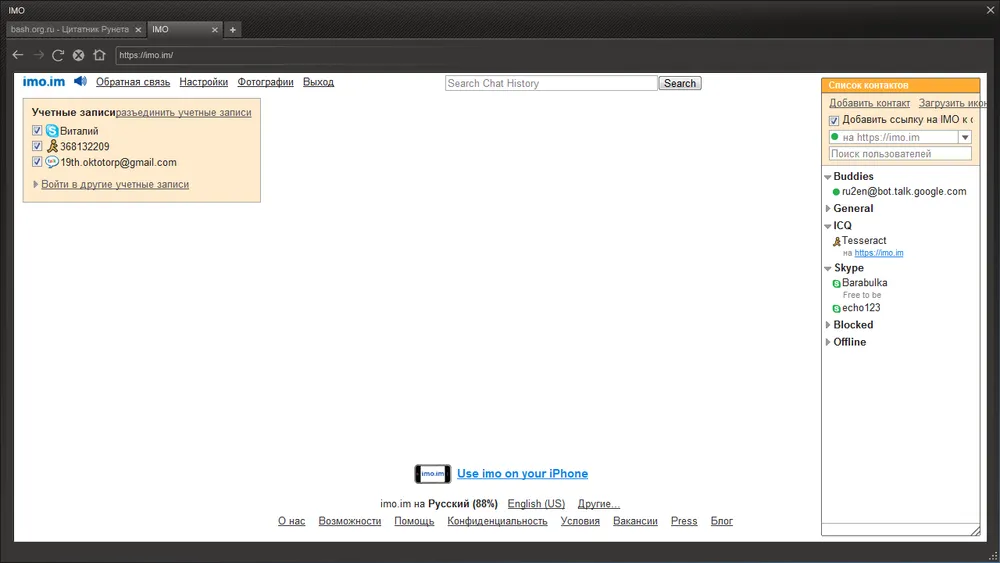This screenshot has width=1000, height=563.
Task: Uncheck the 19th.oktotorp@gmail.com account checkbox
Action: (x=37, y=162)
